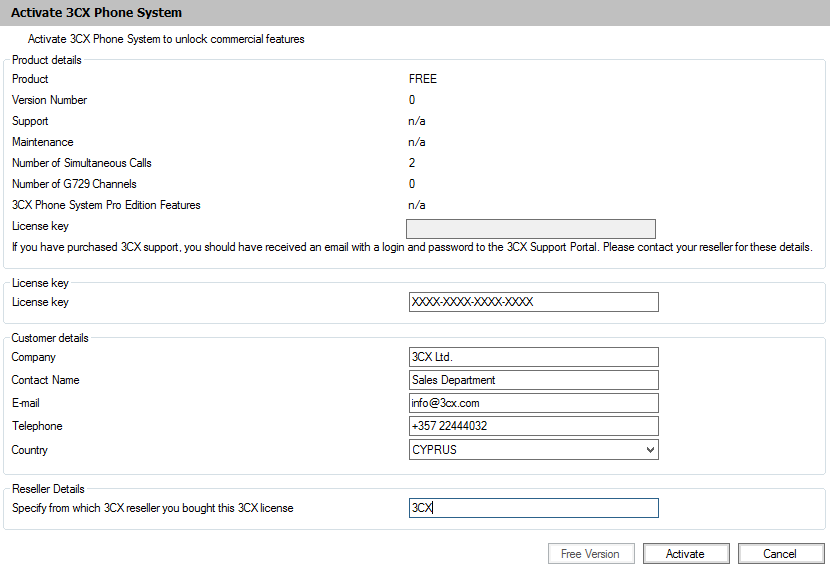830x568 pixels.
Task: Click the Specify from which 3CX reseller label
Action: (x=152, y=508)
